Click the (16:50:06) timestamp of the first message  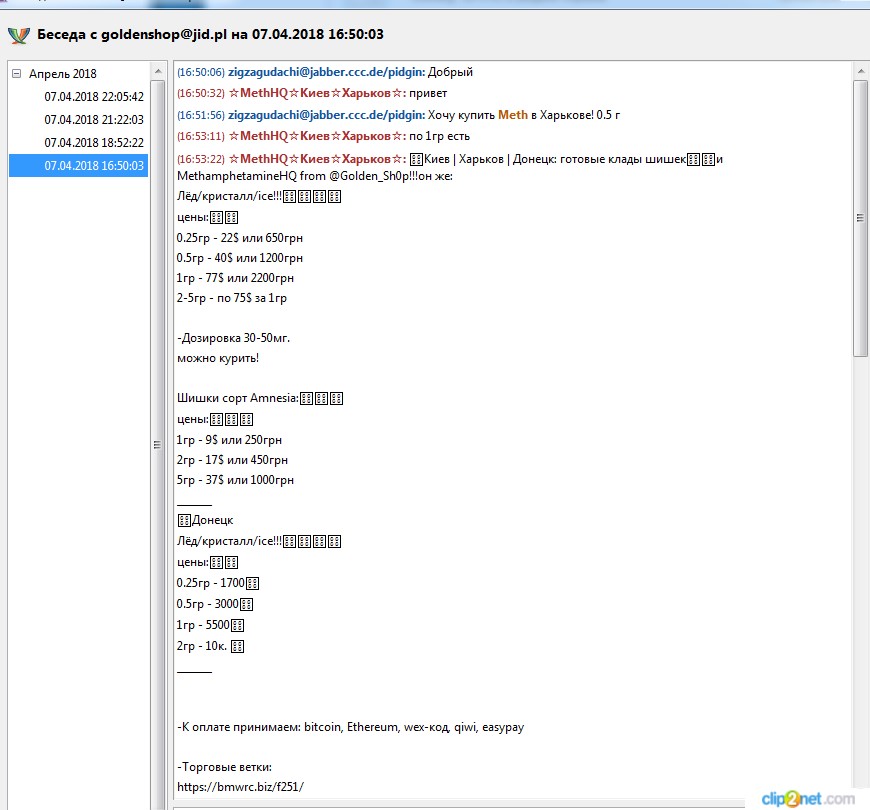(x=200, y=72)
